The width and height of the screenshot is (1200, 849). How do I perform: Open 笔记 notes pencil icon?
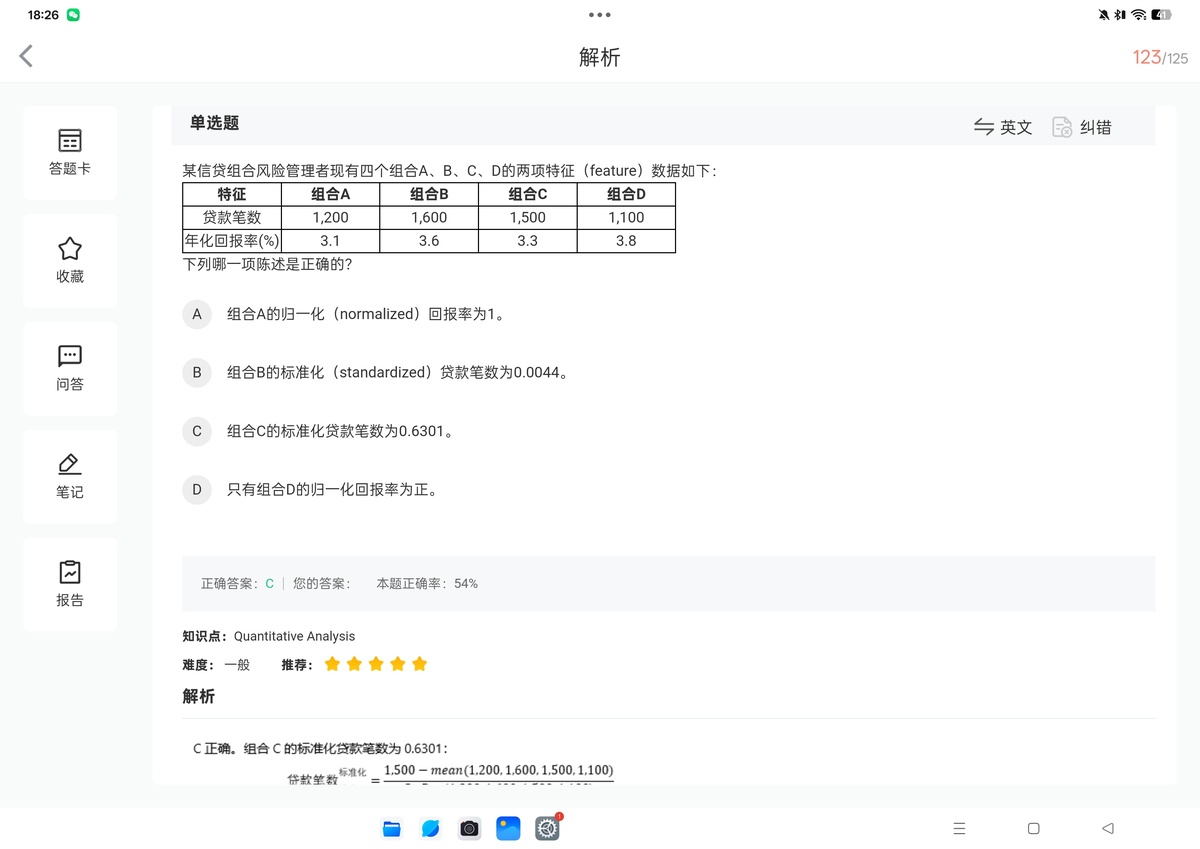[70, 476]
